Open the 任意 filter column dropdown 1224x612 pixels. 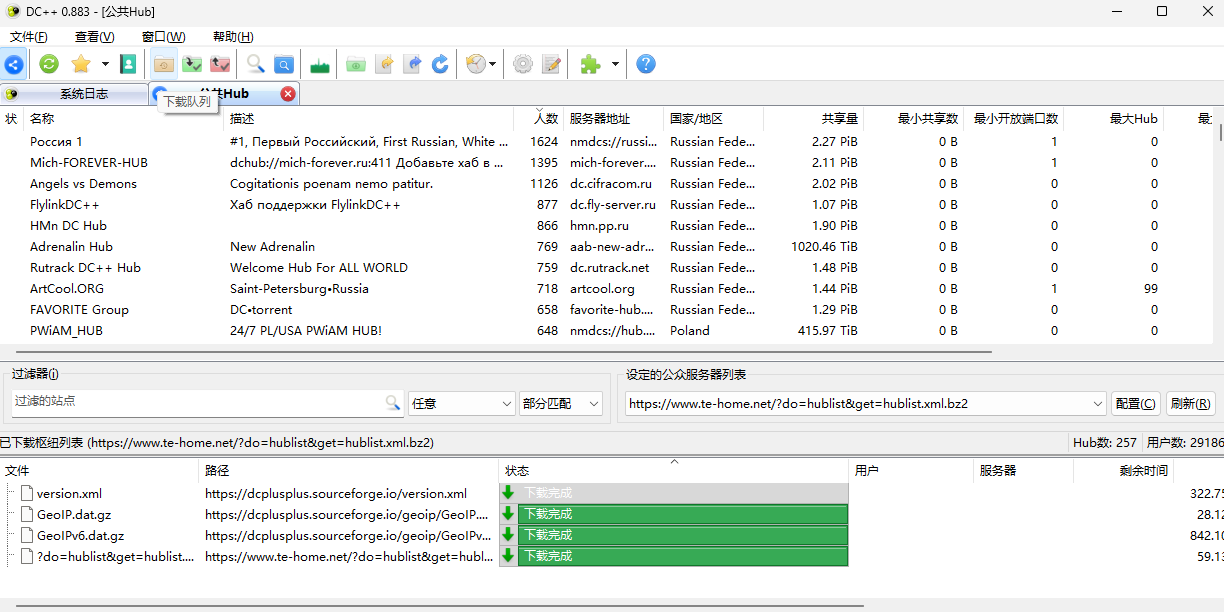click(462, 403)
